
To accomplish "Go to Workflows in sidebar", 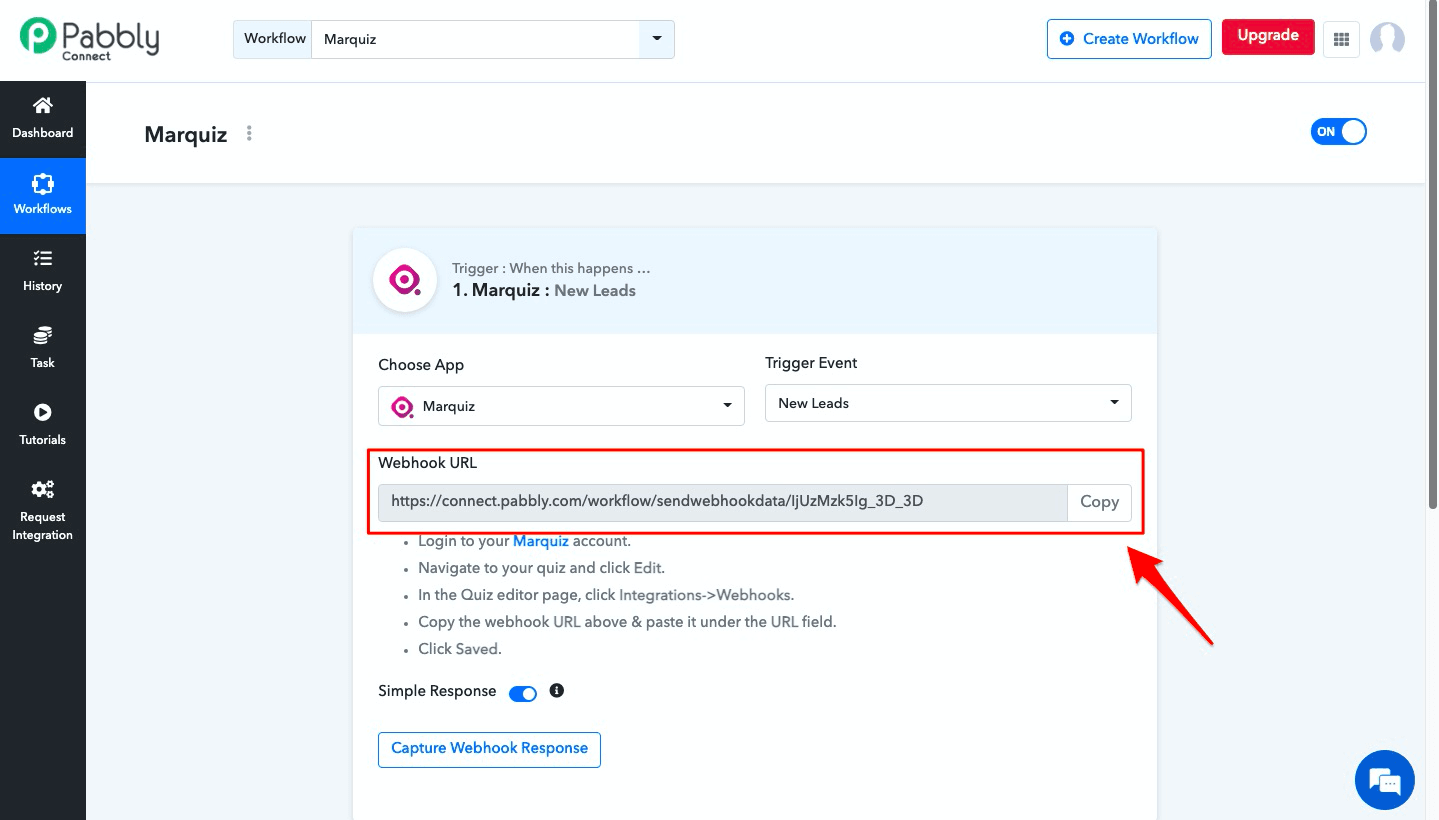I will (x=43, y=195).
